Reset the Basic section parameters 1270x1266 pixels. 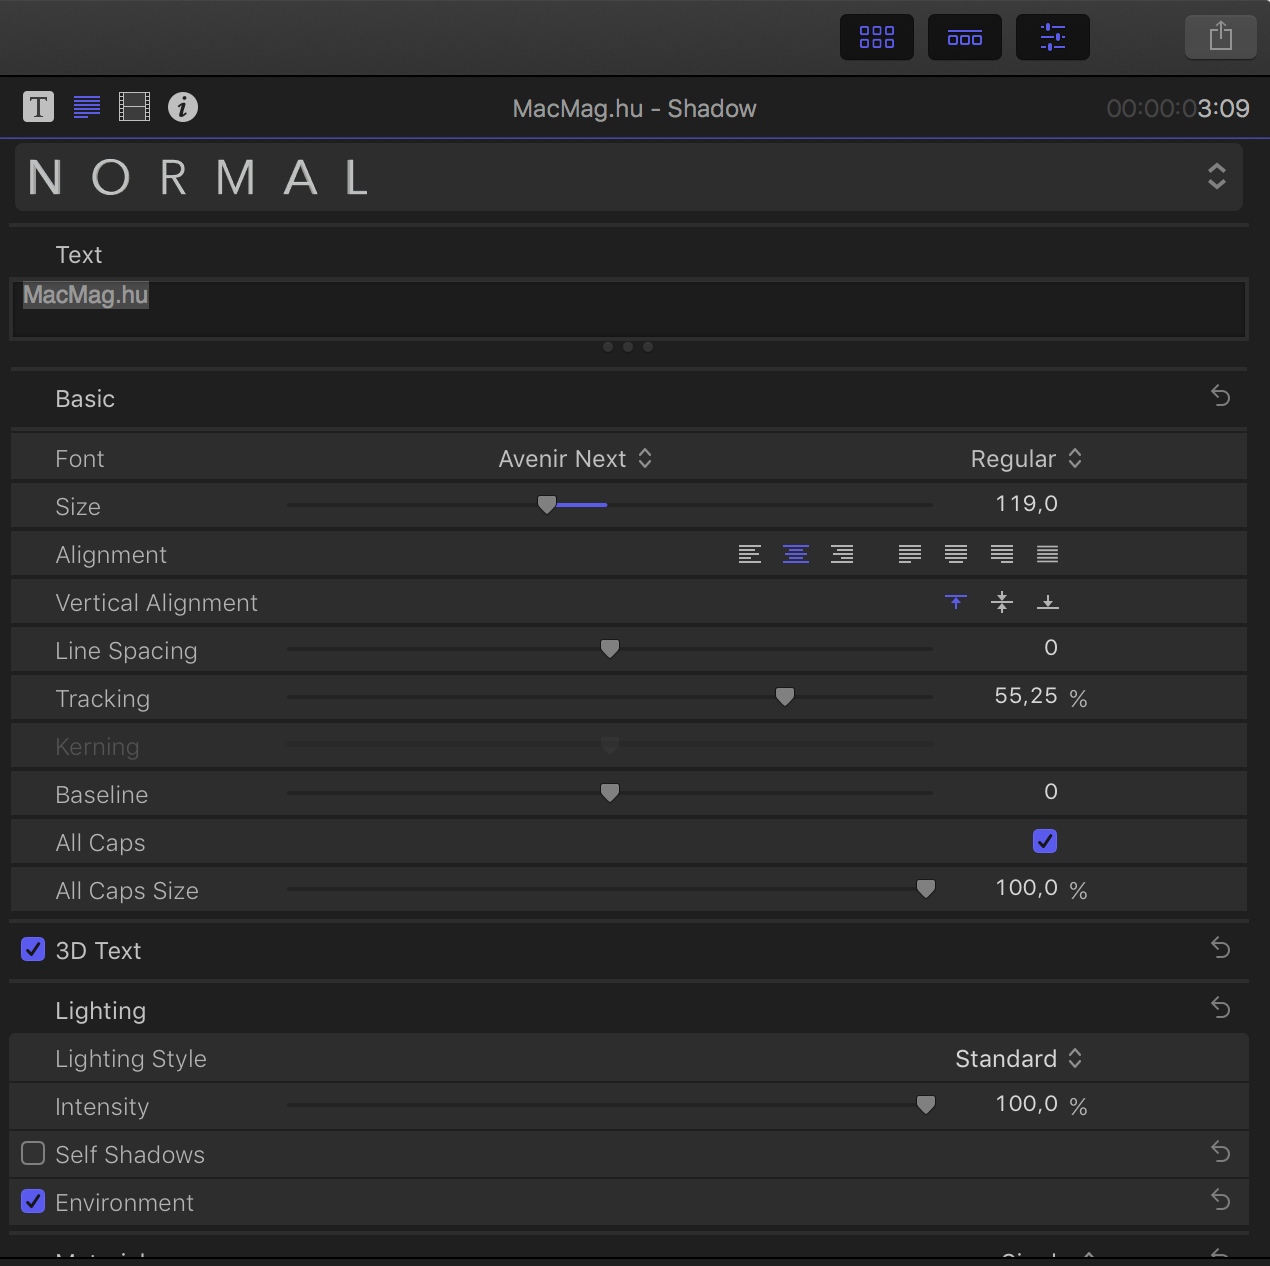(1220, 396)
